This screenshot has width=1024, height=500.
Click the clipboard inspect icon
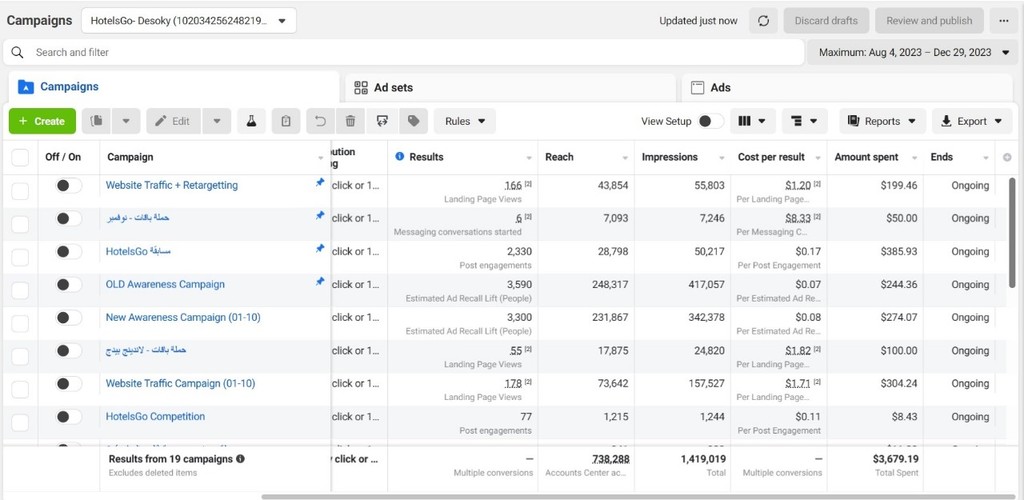[x=285, y=121]
